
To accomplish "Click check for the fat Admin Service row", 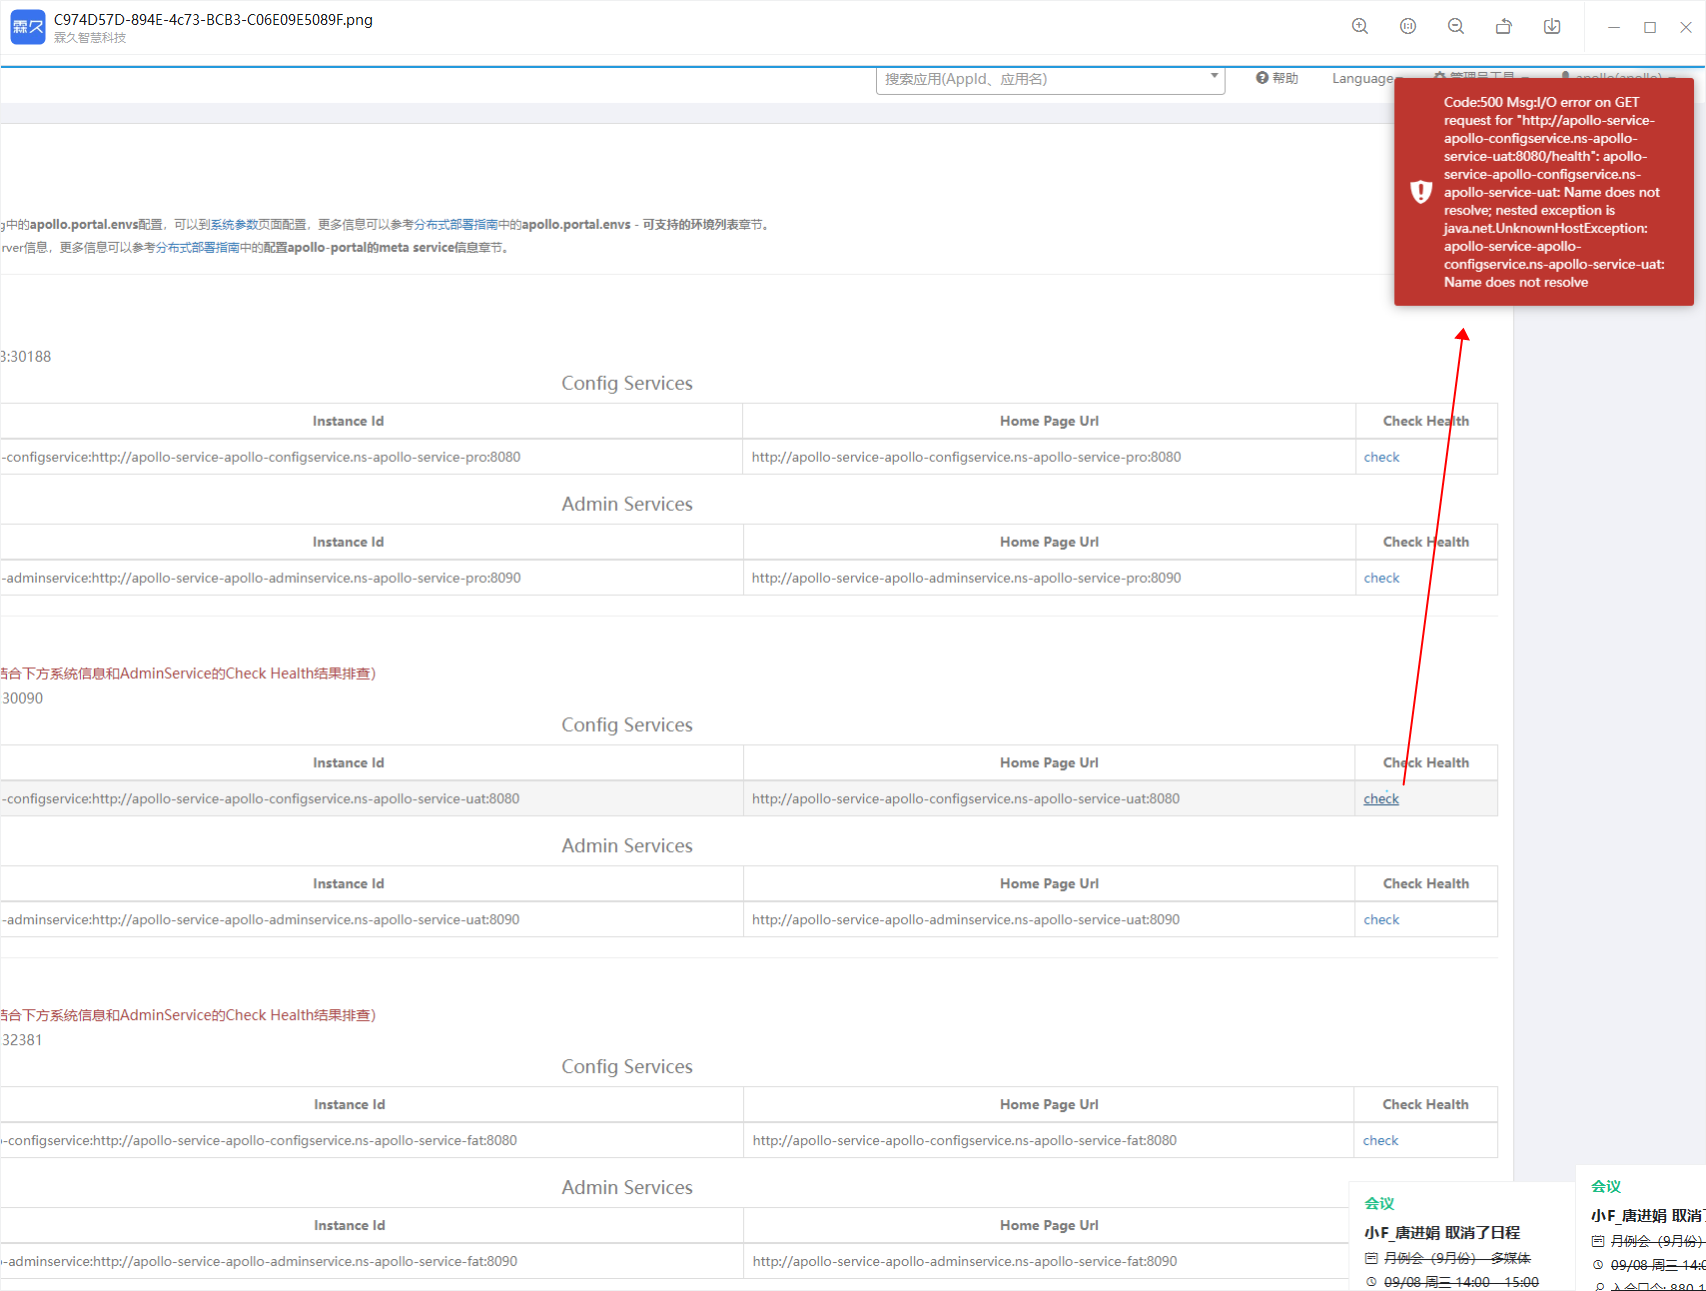I will coord(1380,1261).
